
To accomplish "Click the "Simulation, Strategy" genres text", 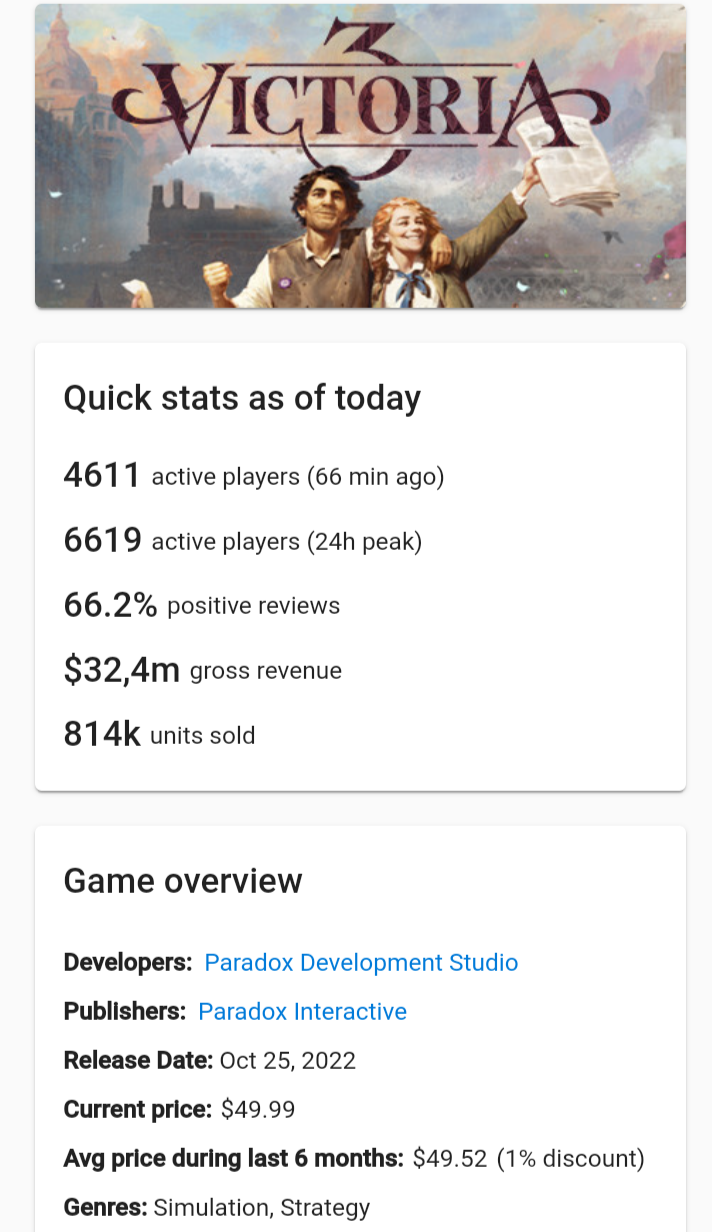I will coord(261,1207).
